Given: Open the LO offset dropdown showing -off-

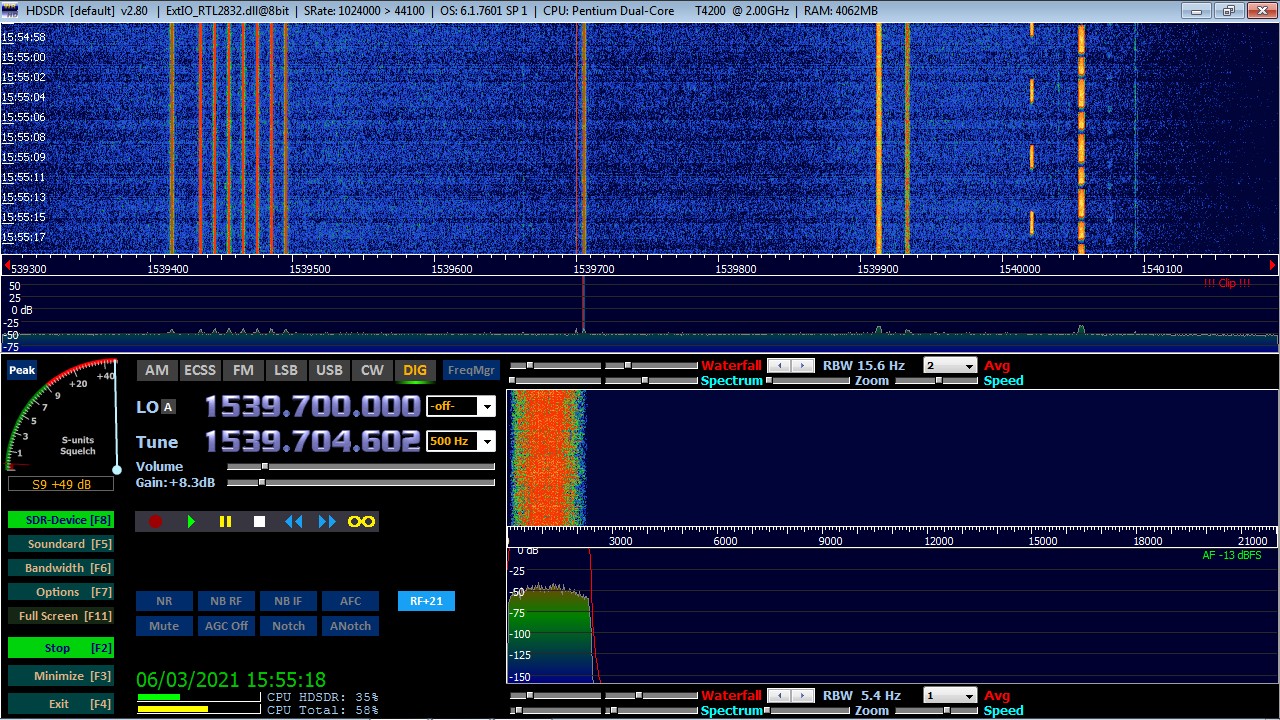Looking at the screenshot, I should point(460,406).
